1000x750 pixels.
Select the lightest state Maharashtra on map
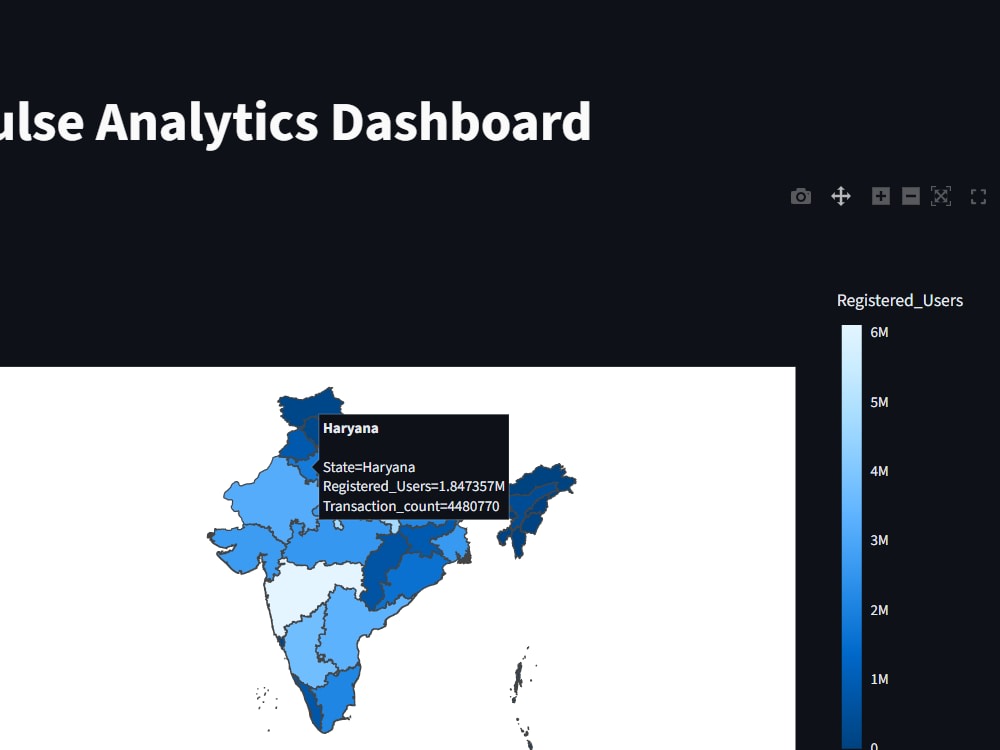[x=300, y=590]
